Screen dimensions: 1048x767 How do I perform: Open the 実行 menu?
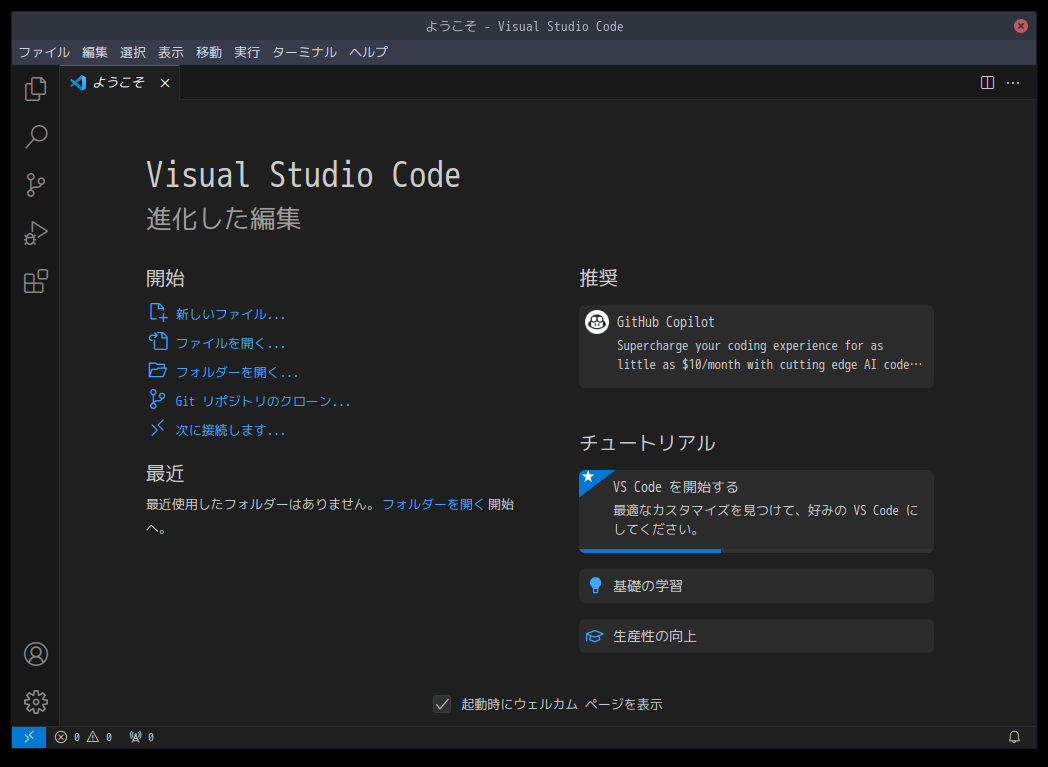(247, 52)
